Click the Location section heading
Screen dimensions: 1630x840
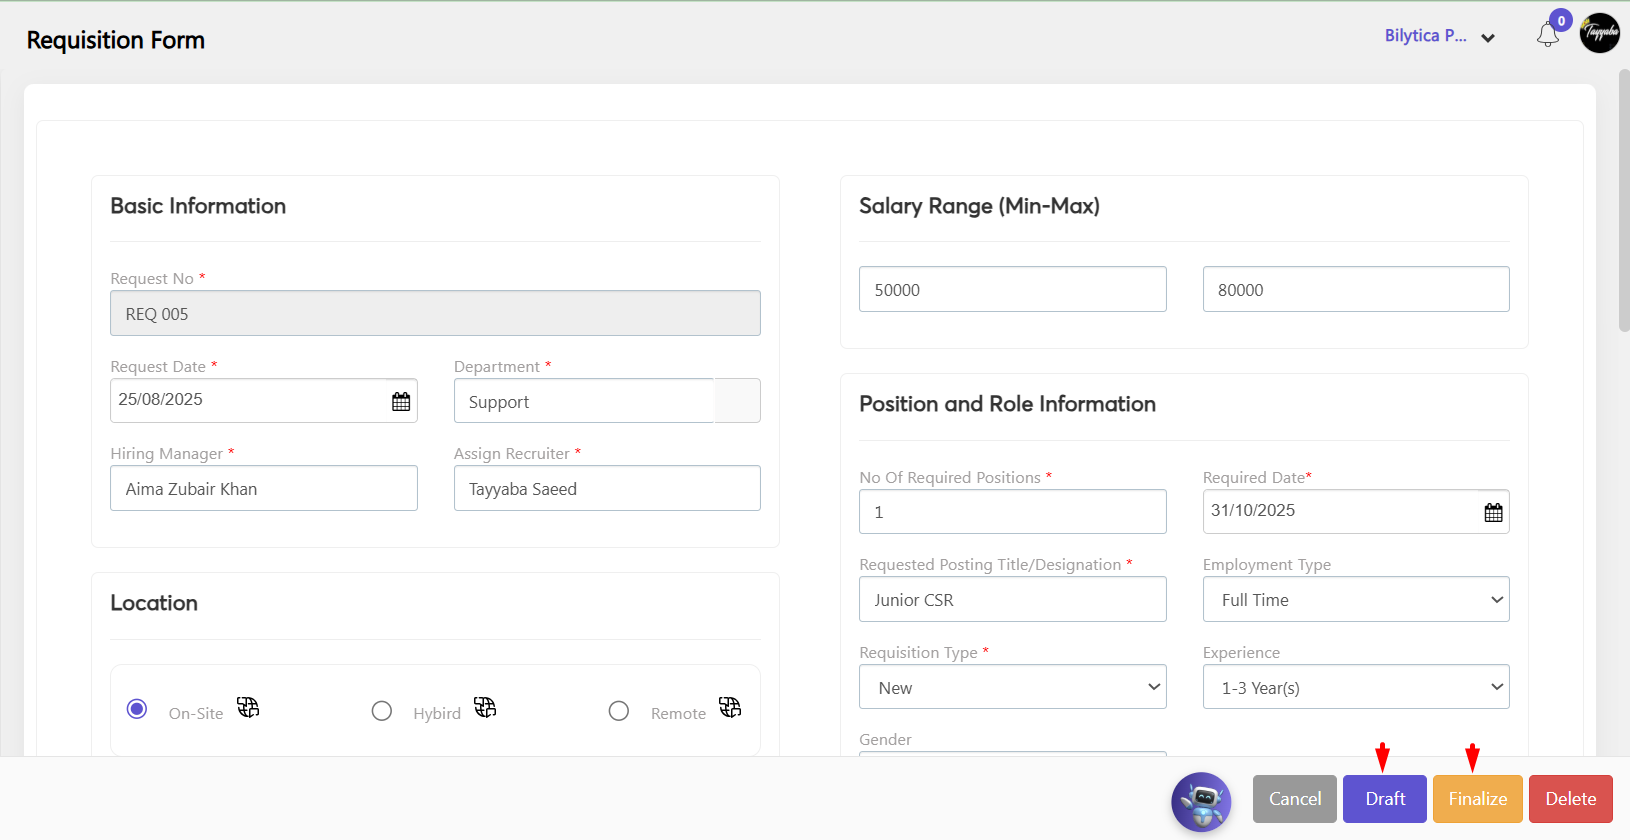[154, 603]
